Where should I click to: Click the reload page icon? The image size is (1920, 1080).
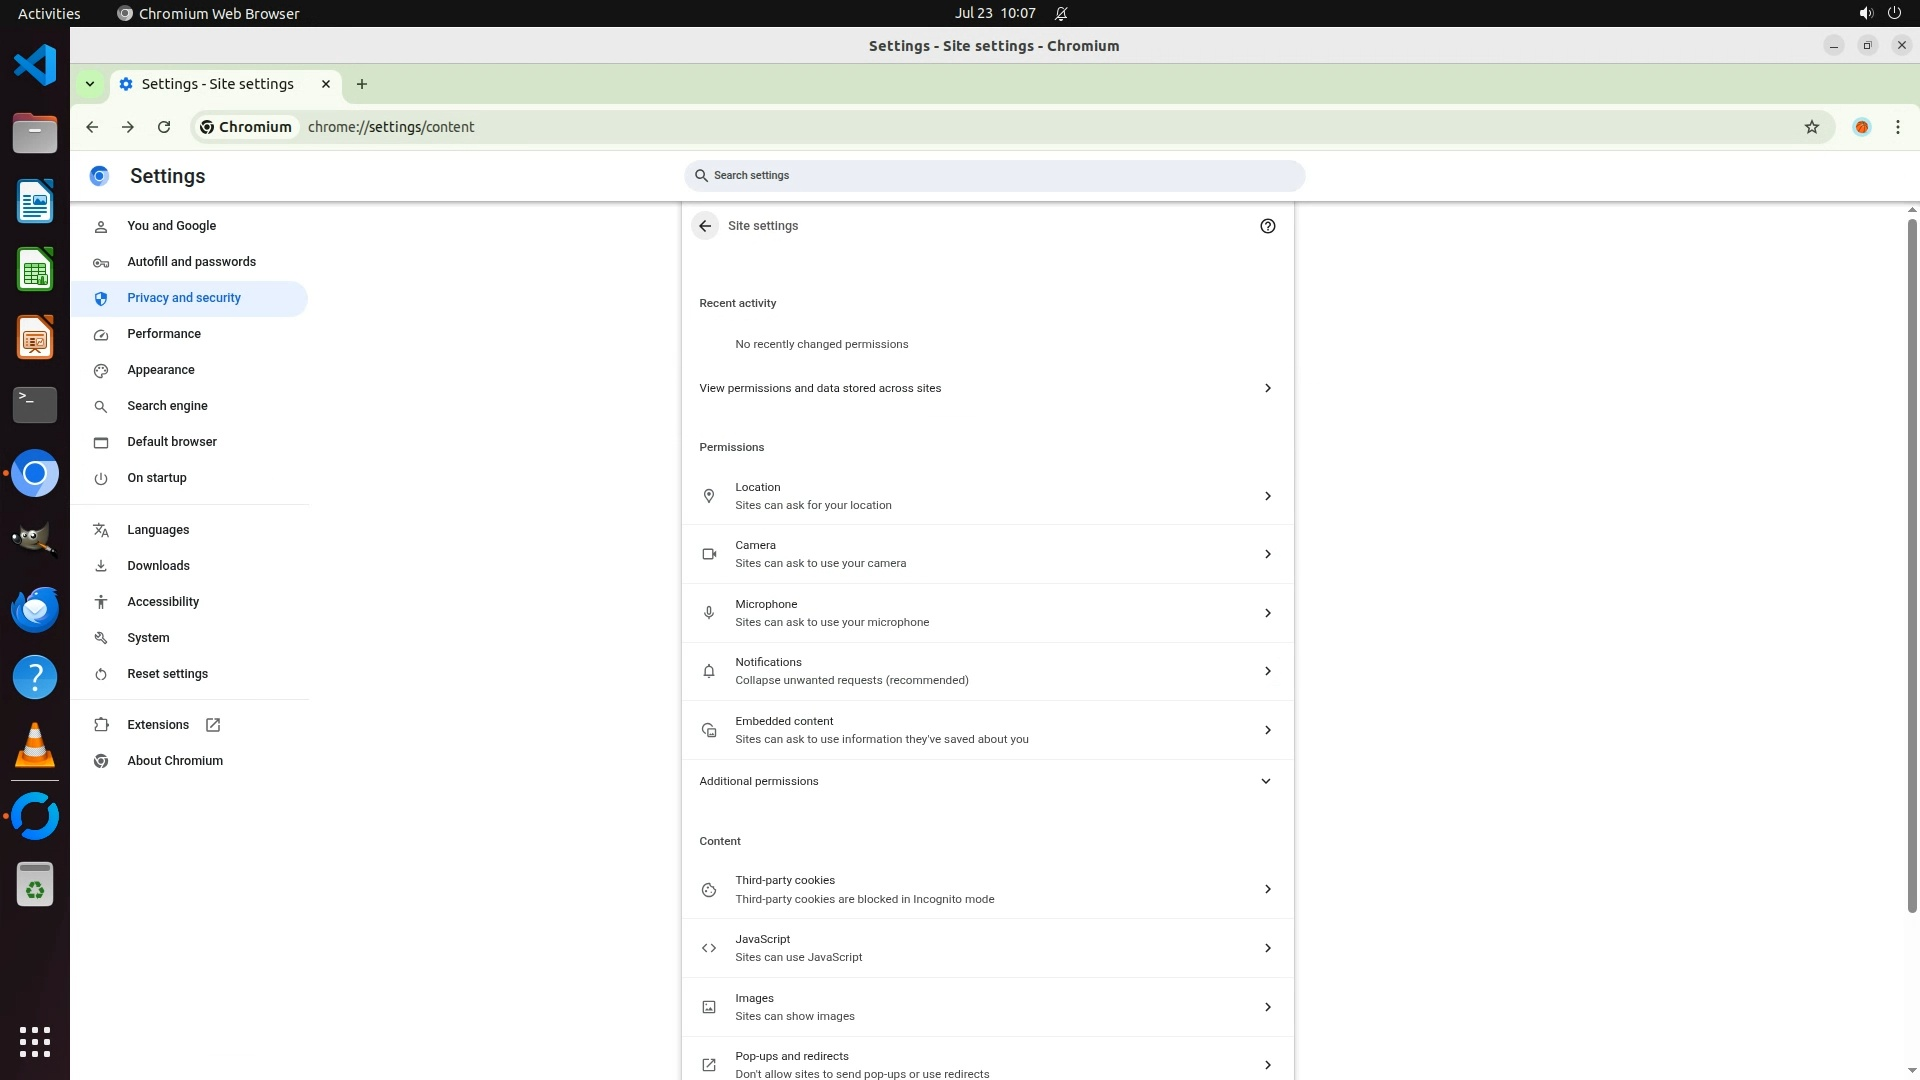164,127
